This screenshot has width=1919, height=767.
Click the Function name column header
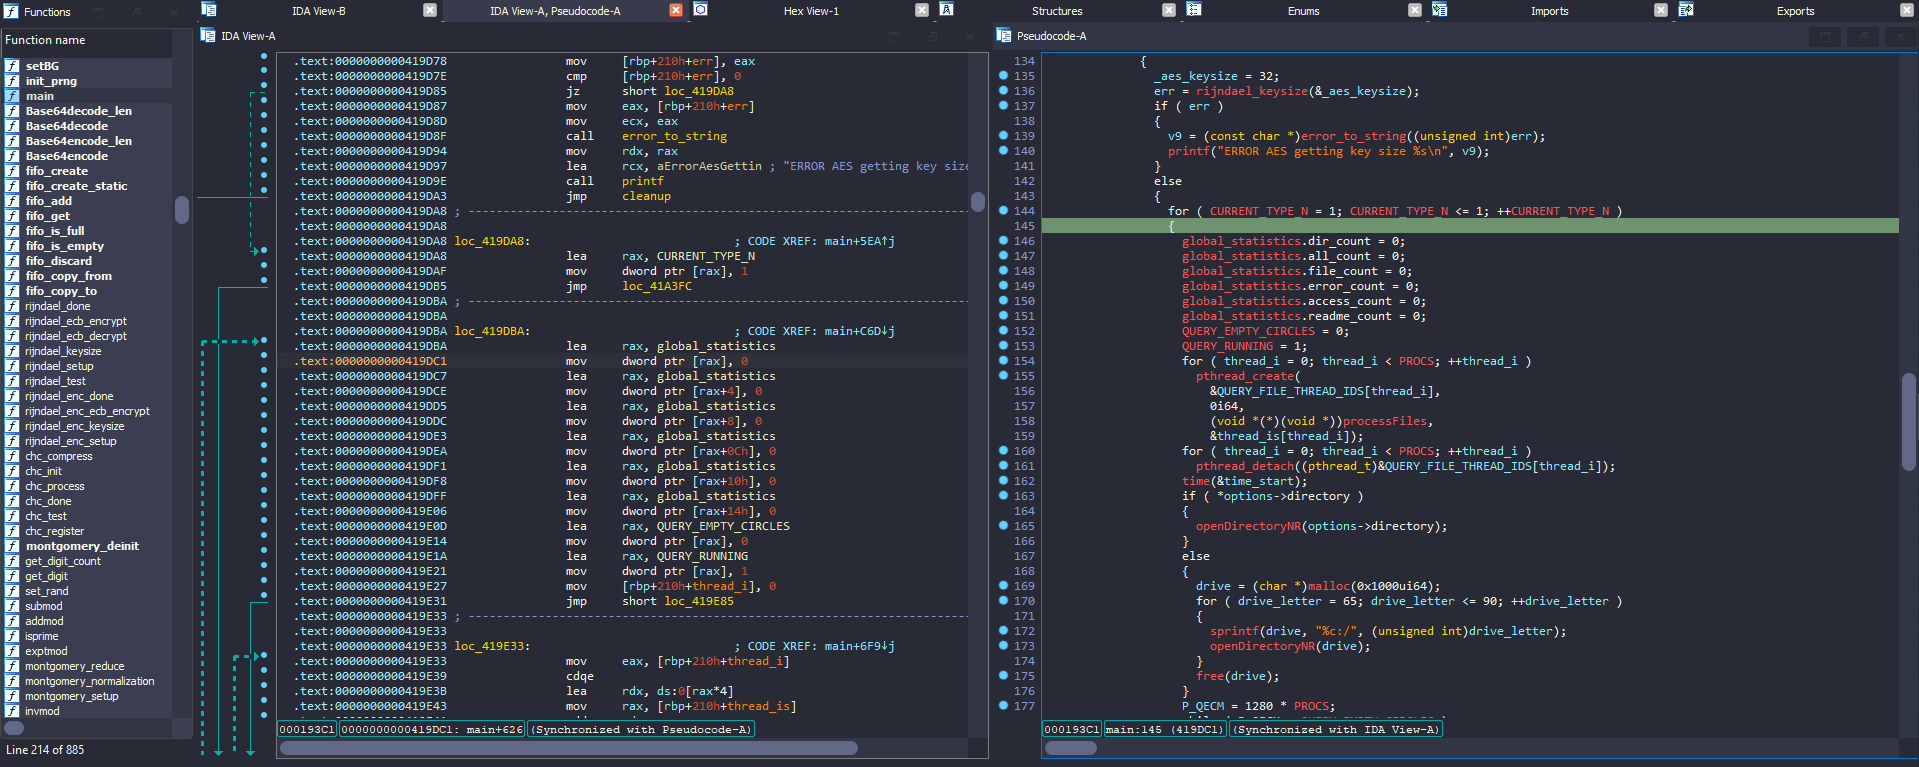tap(87, 40)
